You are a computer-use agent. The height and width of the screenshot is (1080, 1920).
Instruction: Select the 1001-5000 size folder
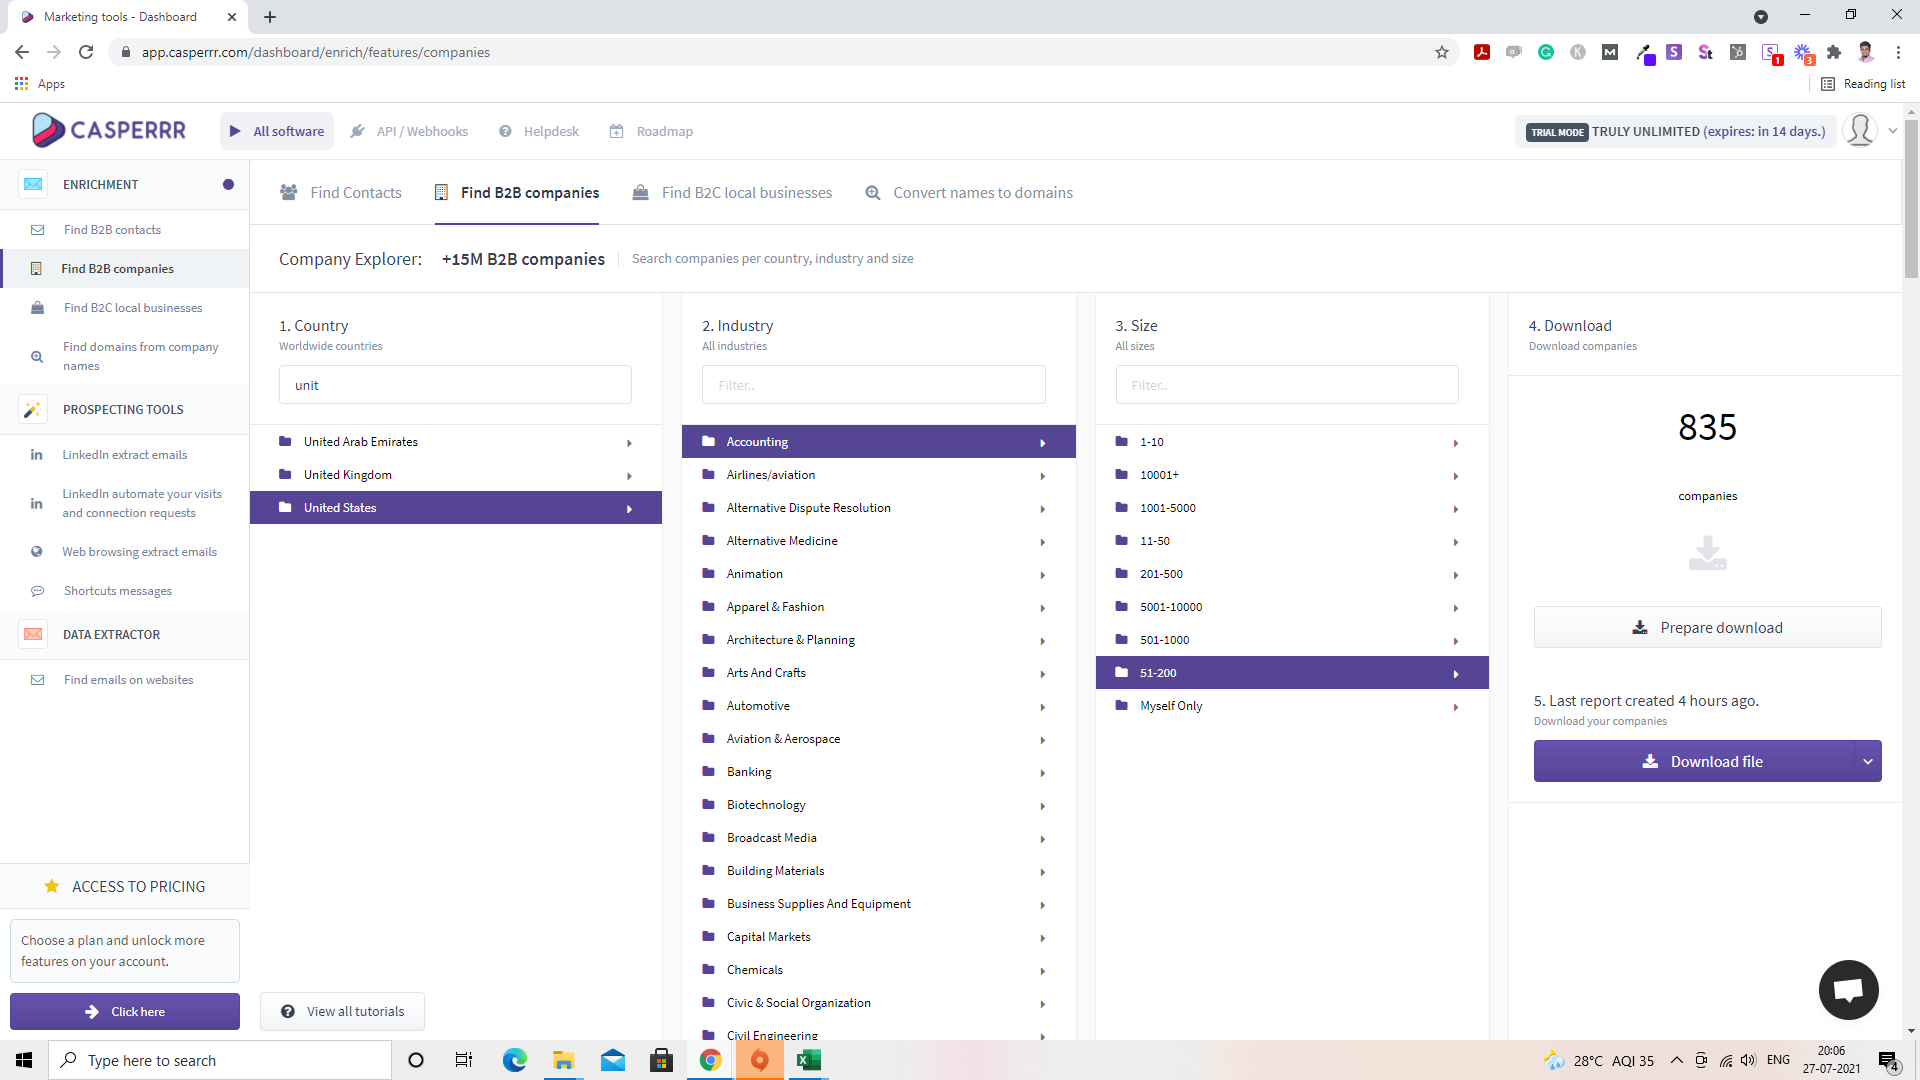[1167, 508]
